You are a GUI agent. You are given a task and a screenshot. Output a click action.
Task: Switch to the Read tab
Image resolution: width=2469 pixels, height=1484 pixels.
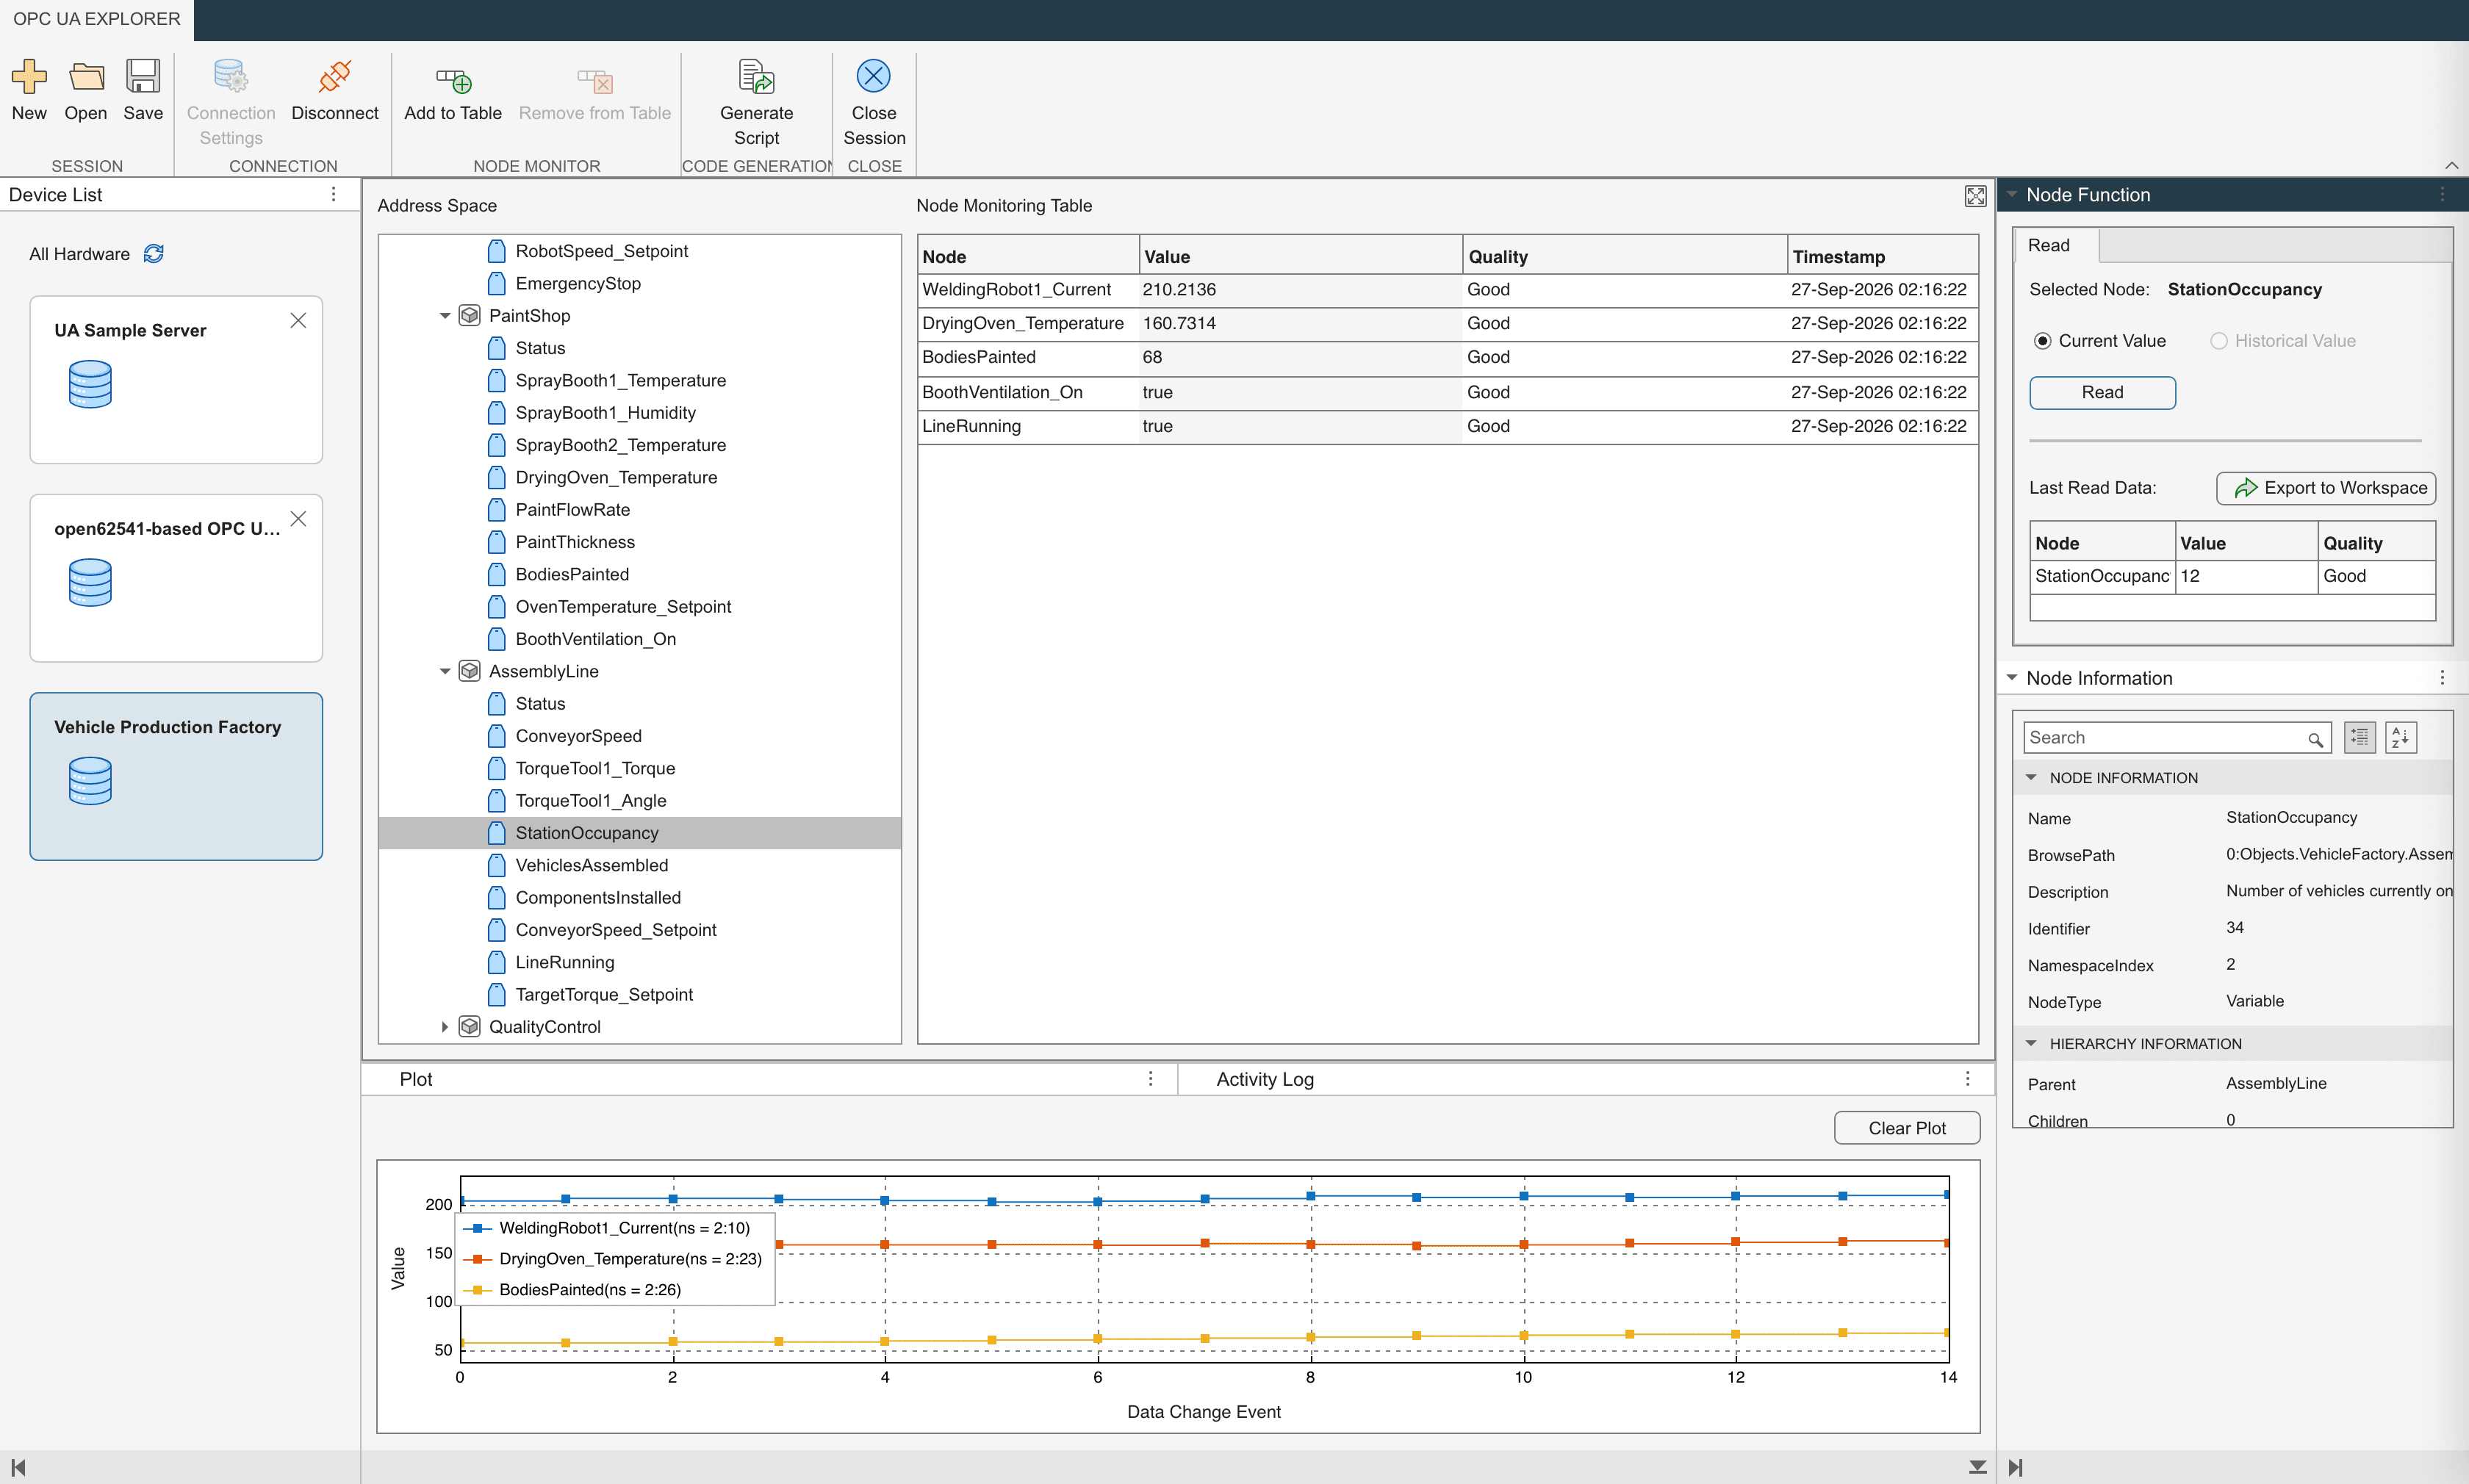pyautogui.click(x=2055, y=245)
